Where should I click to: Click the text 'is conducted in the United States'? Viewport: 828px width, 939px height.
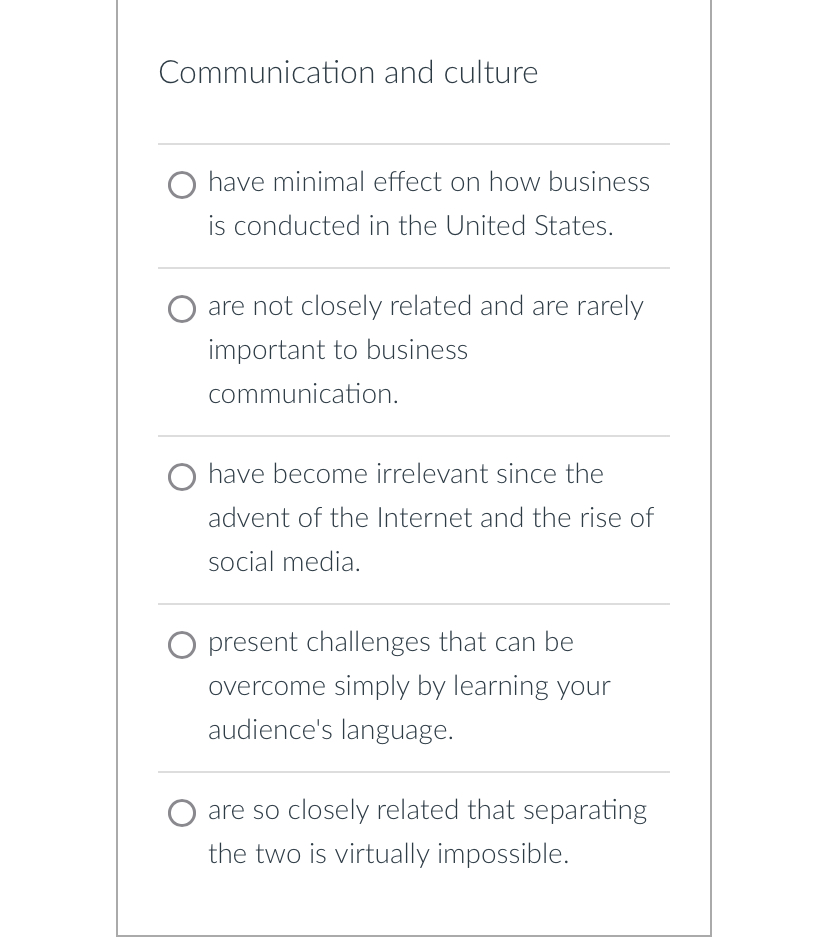409,226
